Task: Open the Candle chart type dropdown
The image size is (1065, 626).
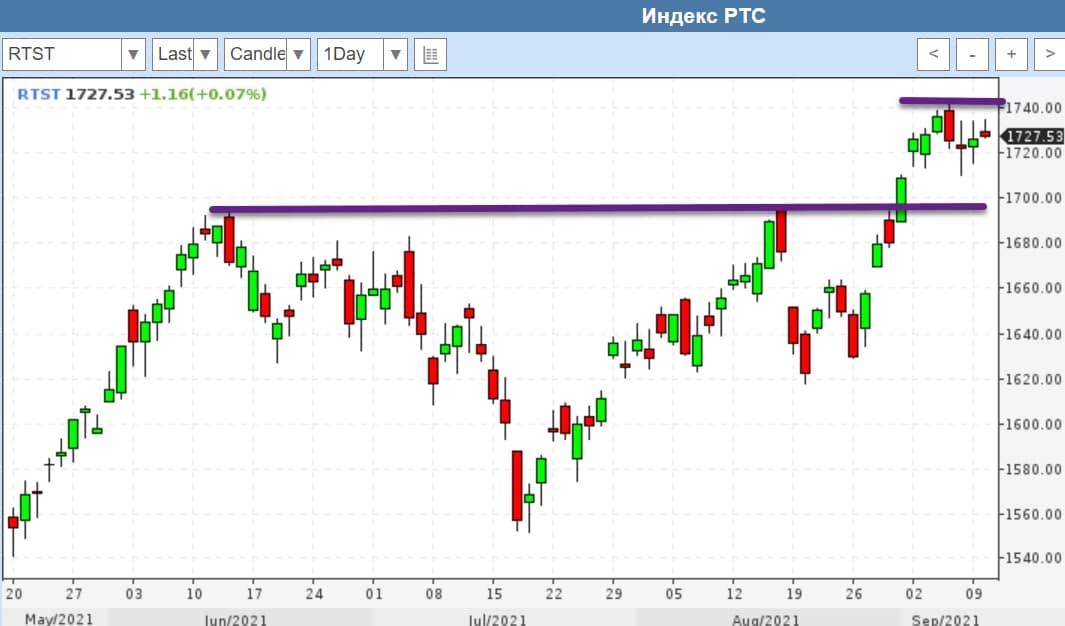Action: [x=298, y=54]
